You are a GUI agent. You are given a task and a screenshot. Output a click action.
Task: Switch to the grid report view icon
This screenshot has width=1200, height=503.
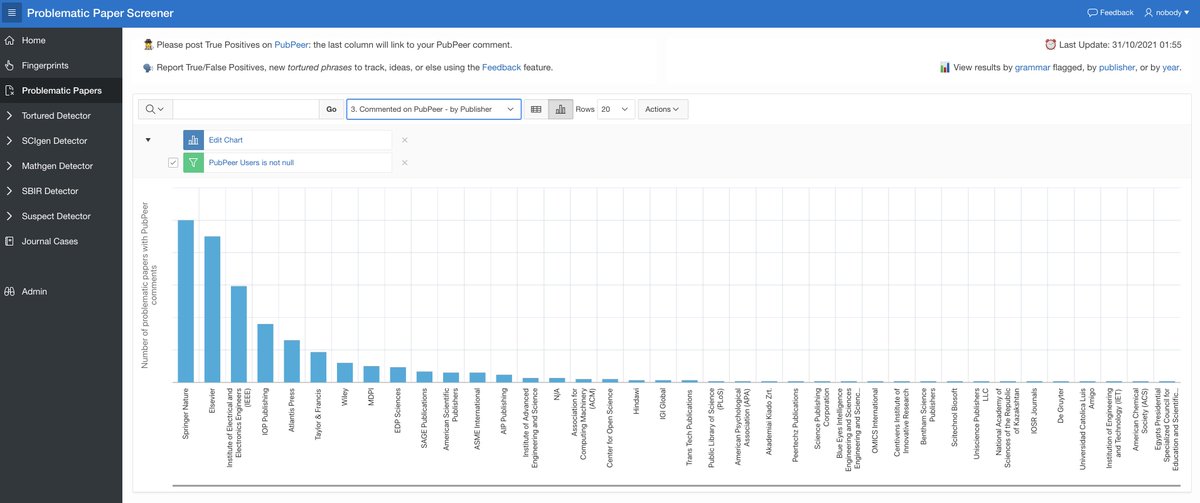pos(536,109)
